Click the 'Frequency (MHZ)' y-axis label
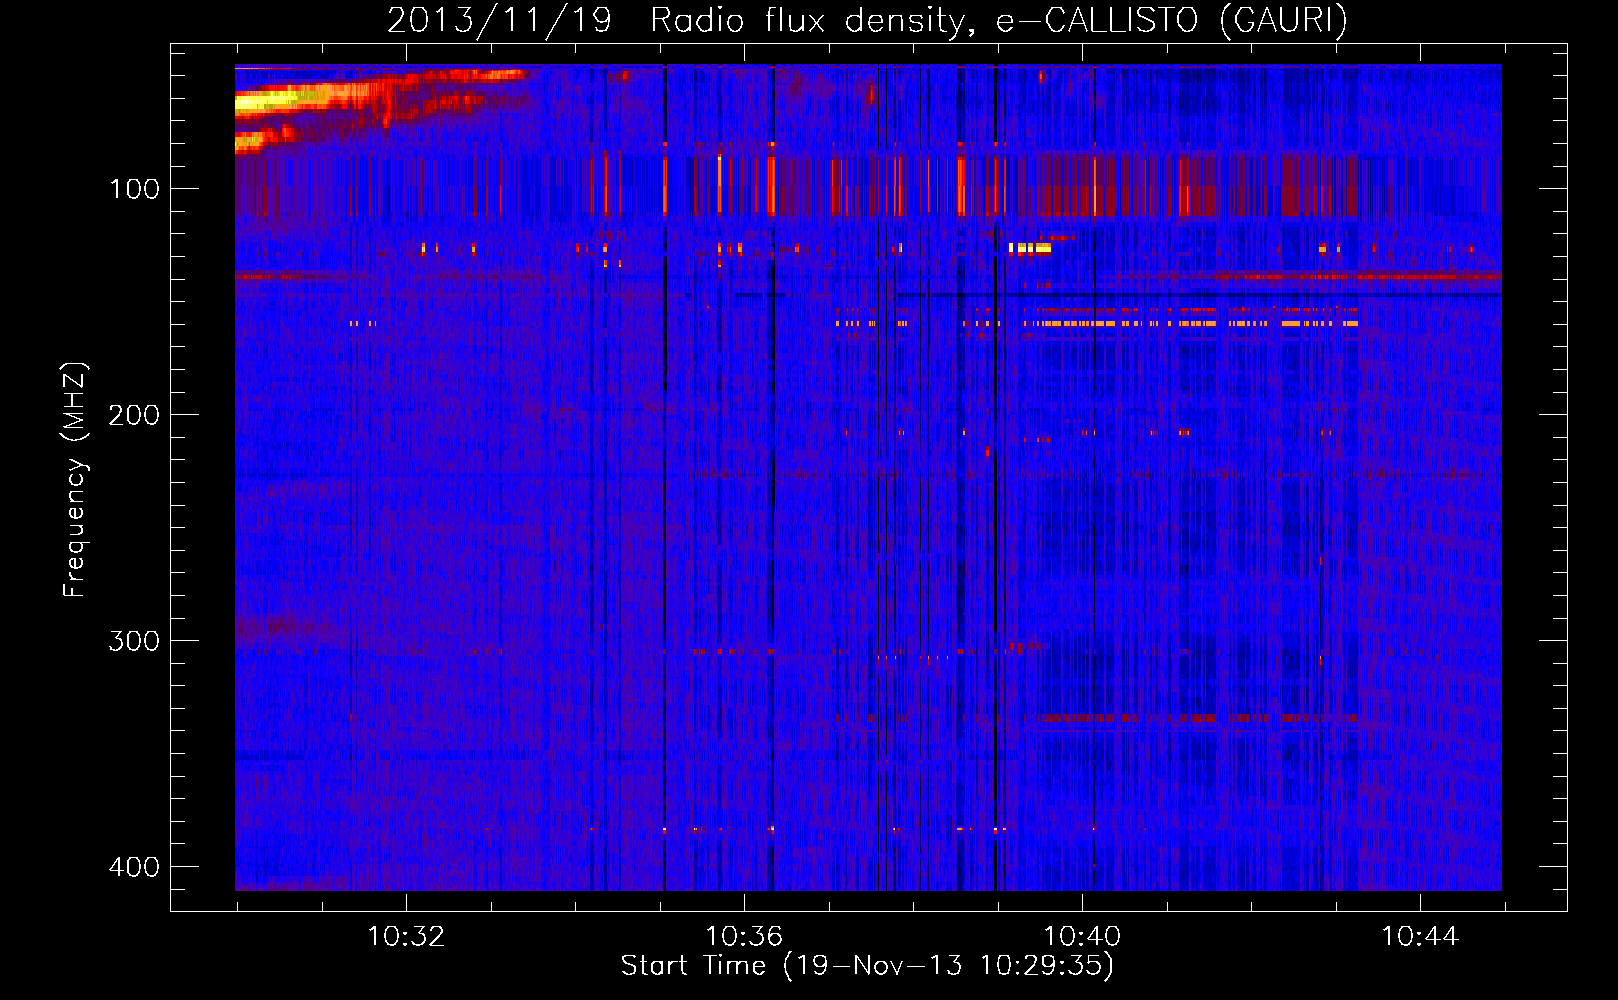 pyautogui.click(x=75, y=480)
